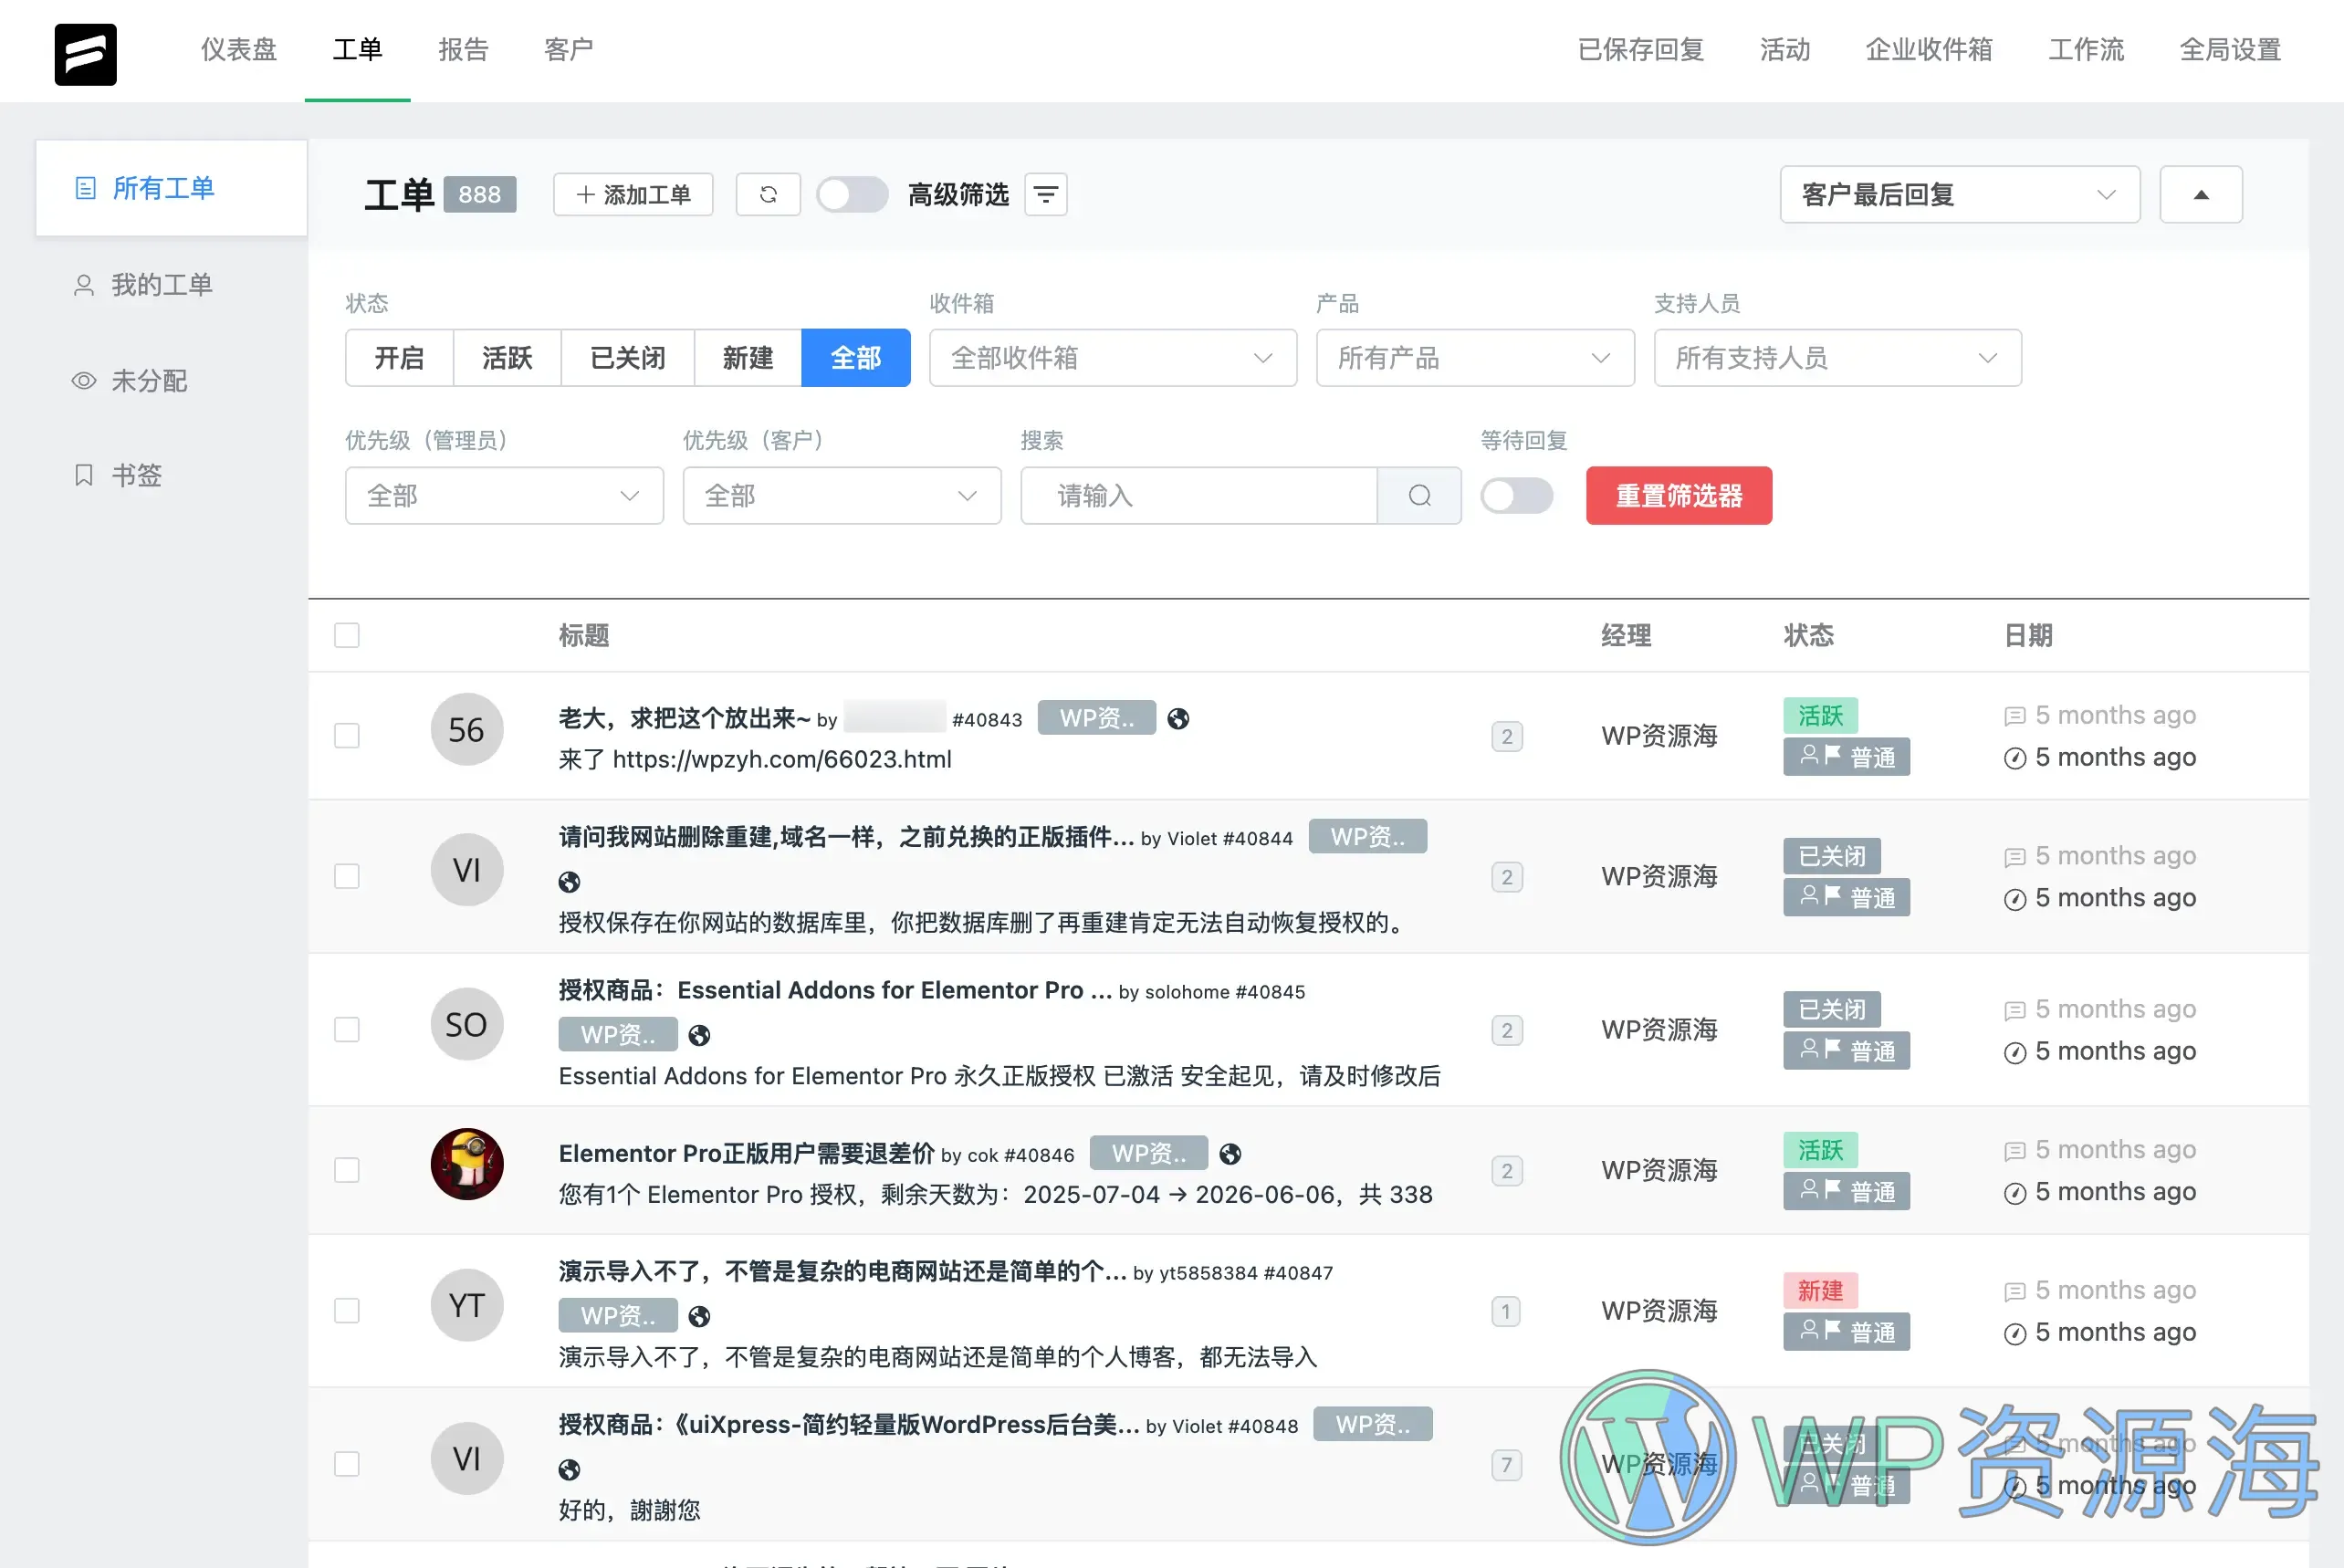The width and height of the screenshot is (2344, 1568).
Task: Click the refresh tickets icon
Action: [x=768, y=194]
